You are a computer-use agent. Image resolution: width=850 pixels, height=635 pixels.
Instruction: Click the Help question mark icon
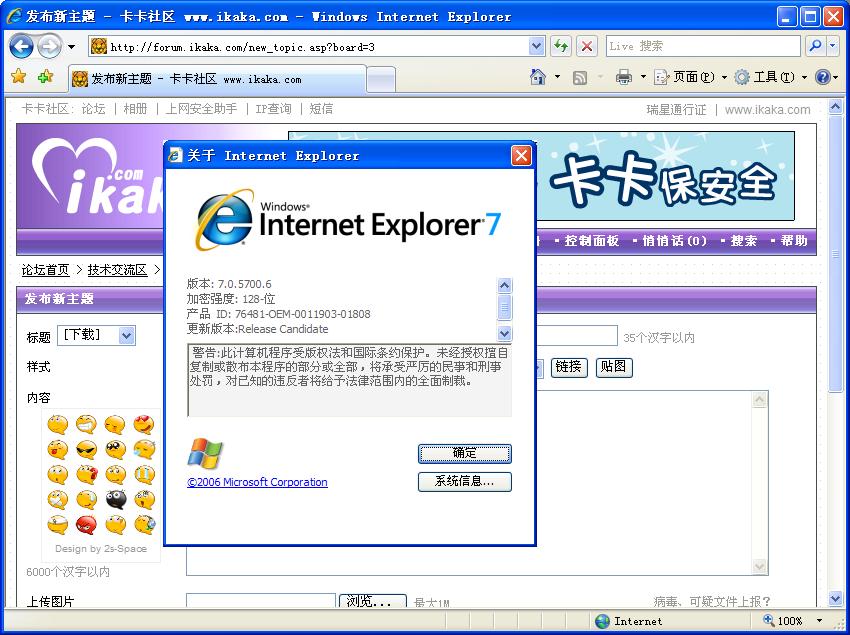point(823,78)
